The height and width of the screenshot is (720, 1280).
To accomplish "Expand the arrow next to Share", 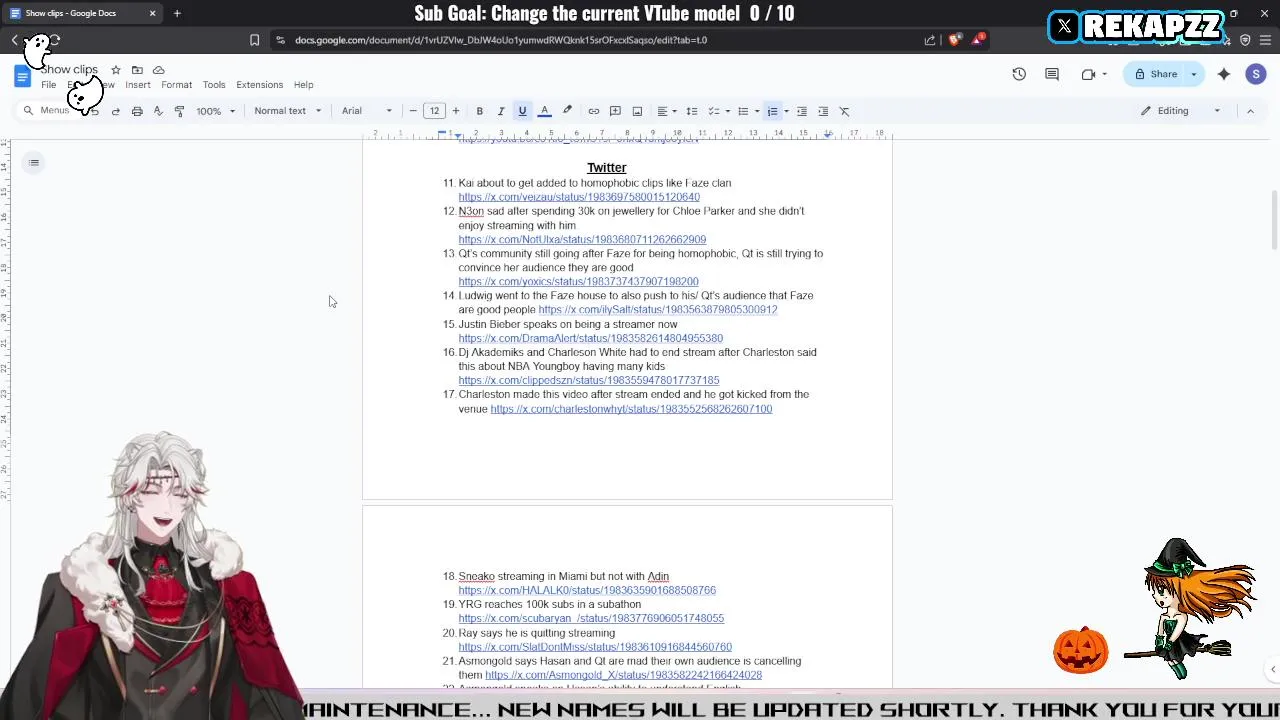I will click(x=1193, y=74).
